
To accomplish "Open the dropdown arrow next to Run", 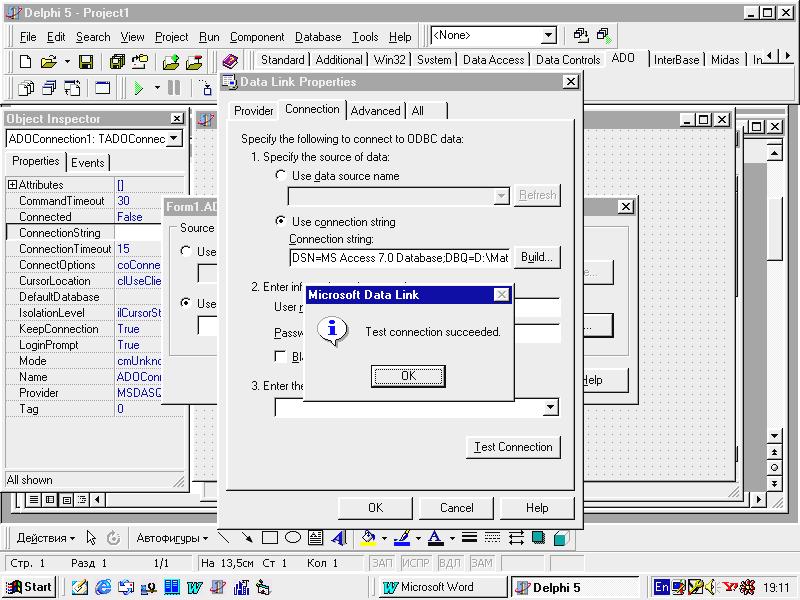I will pyautogui.click(x=157, y=88).
